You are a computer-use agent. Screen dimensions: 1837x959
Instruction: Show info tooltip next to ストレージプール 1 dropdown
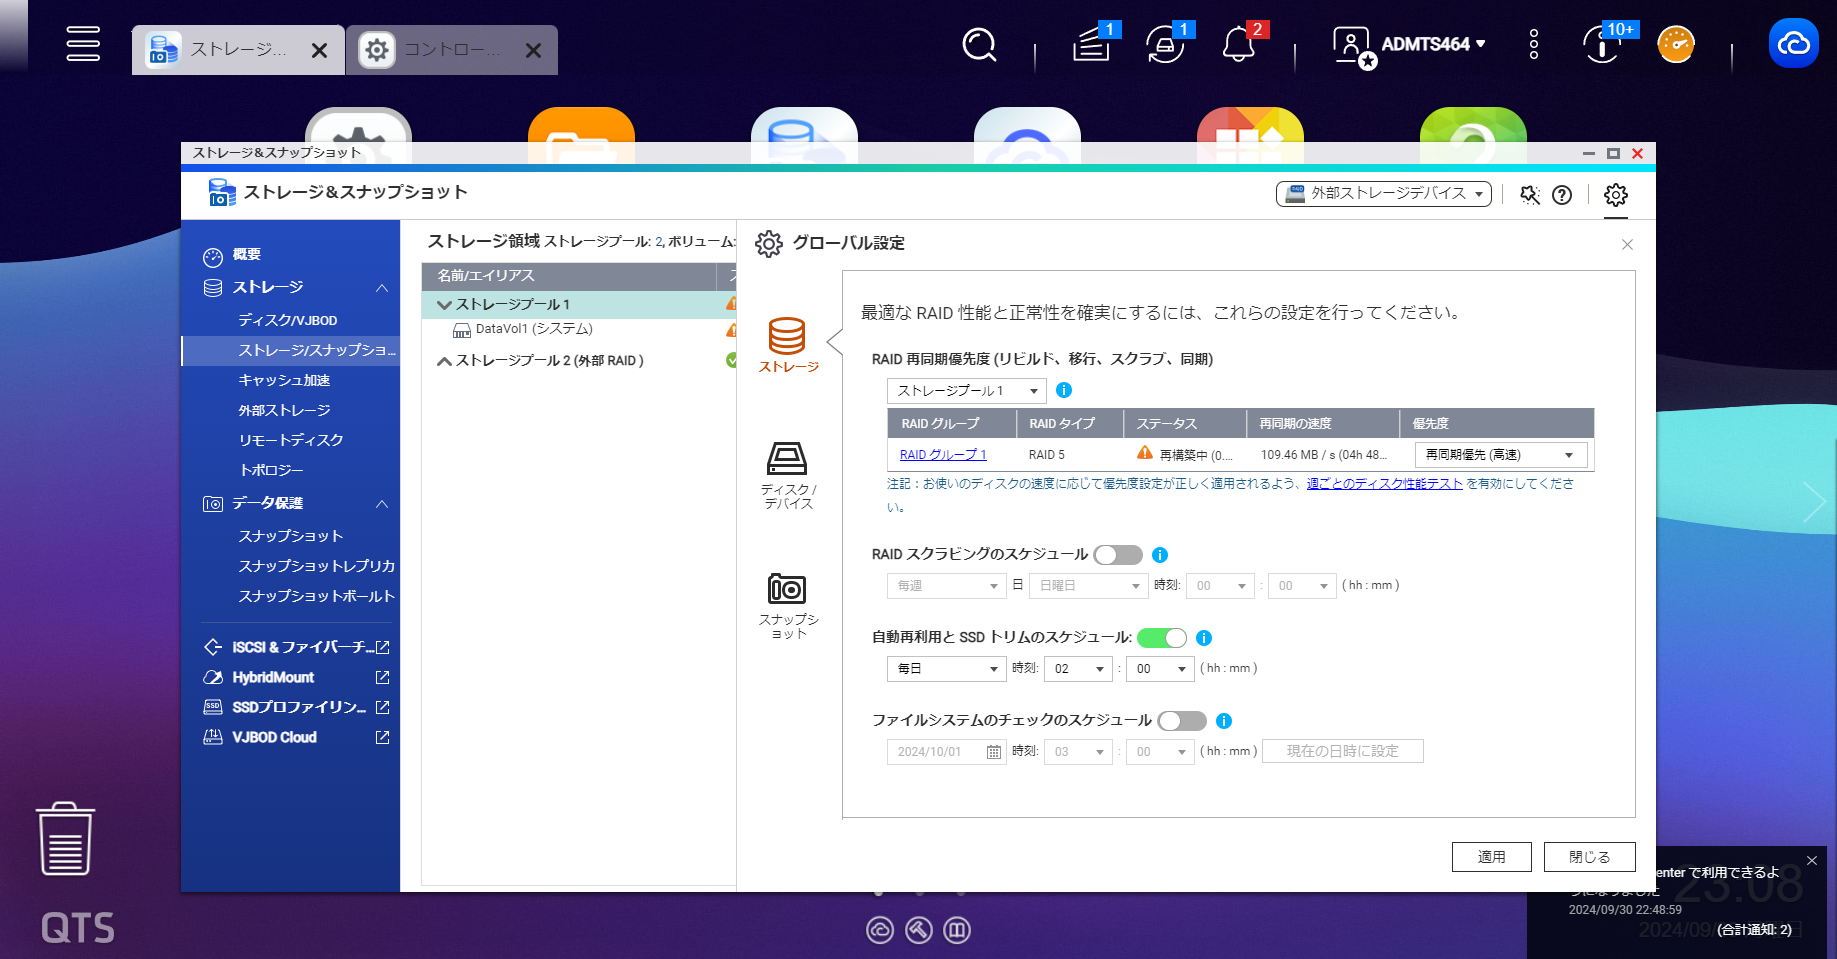tap(1064, 390)
